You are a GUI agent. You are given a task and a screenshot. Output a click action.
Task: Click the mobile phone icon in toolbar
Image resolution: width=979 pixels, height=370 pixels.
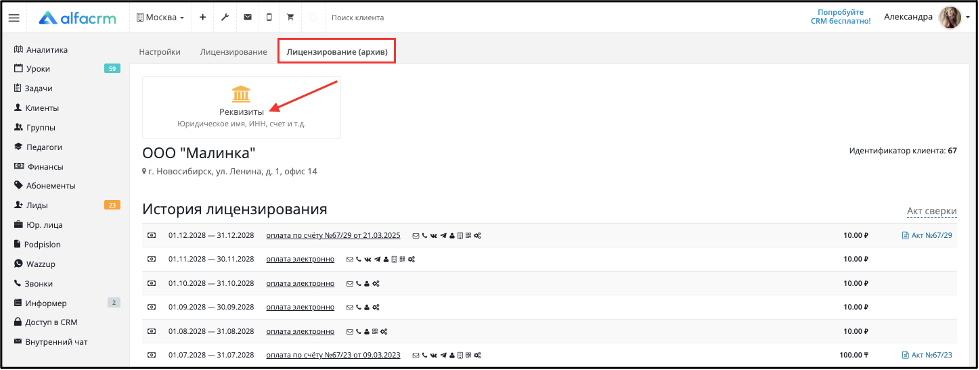[x=269, y=17]
